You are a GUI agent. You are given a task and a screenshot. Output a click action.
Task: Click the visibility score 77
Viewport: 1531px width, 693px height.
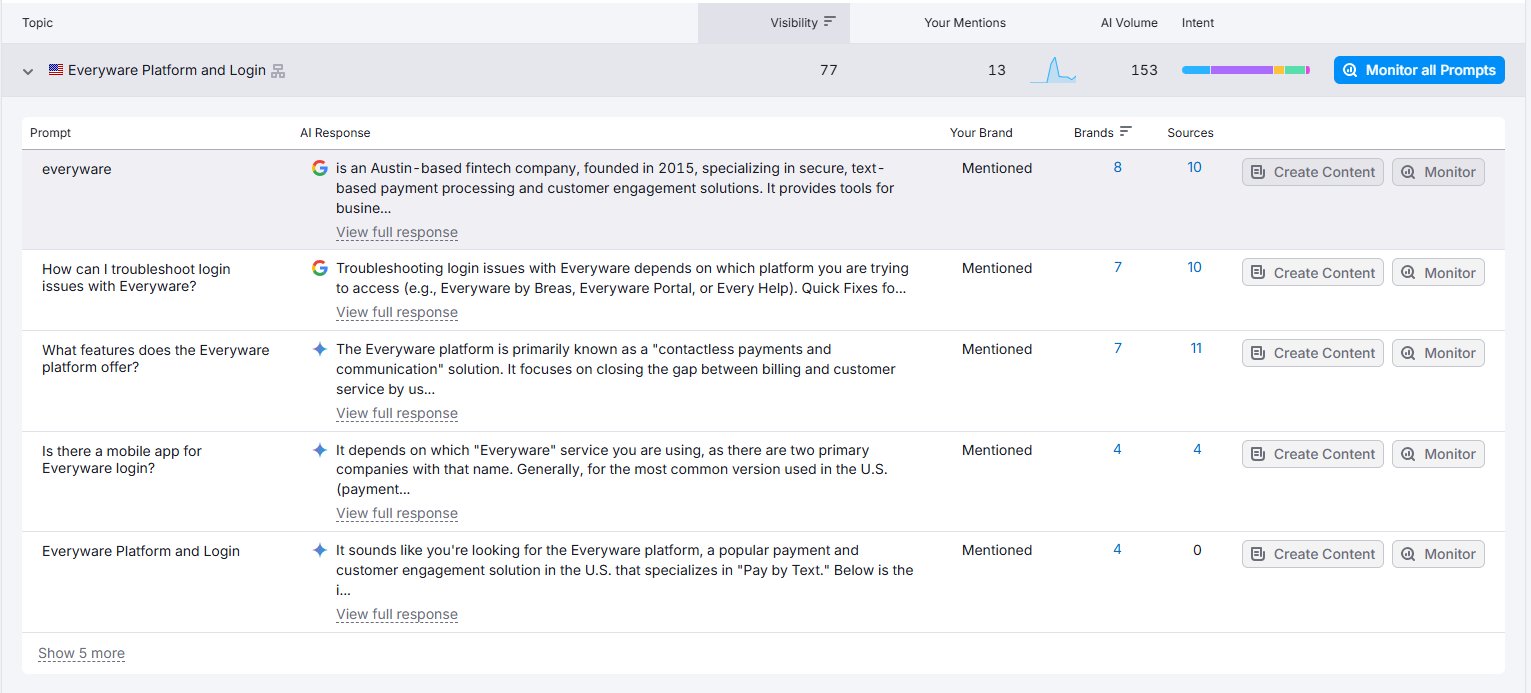[829, 70]
